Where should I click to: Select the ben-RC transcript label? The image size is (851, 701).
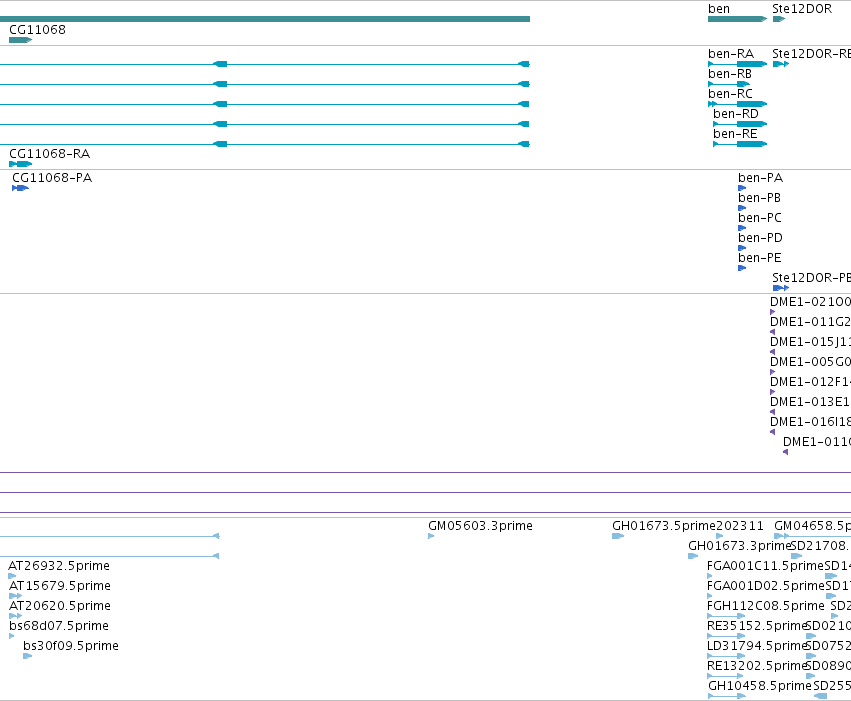point(730,94)
